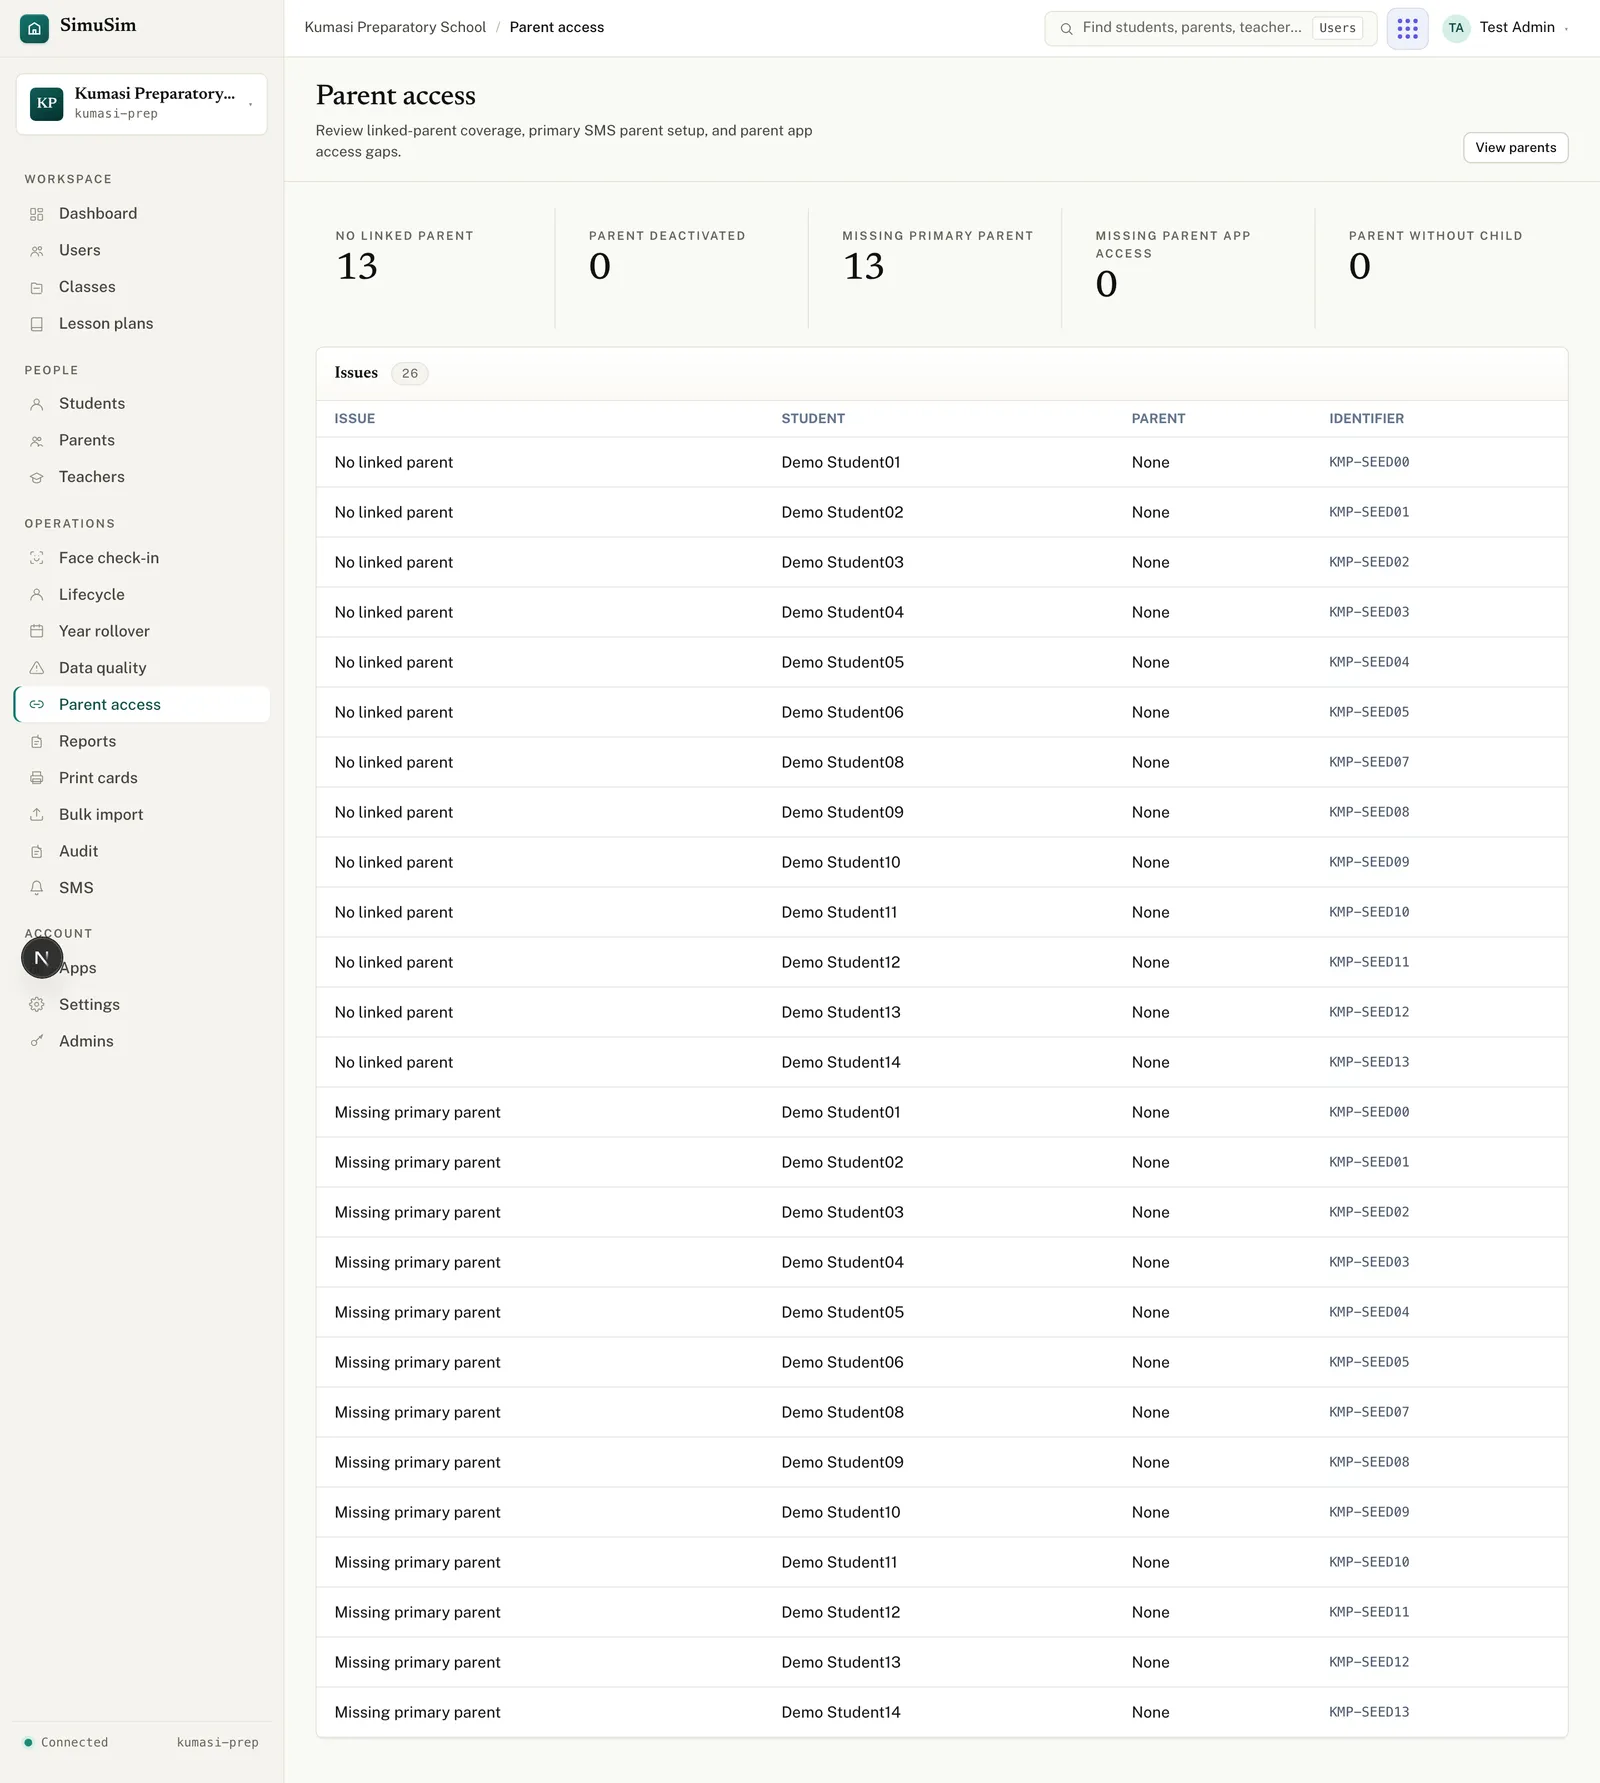Click the ISSUE column header
Viewport: 1600px width, 1783px height.
click(x=355, y=419)
